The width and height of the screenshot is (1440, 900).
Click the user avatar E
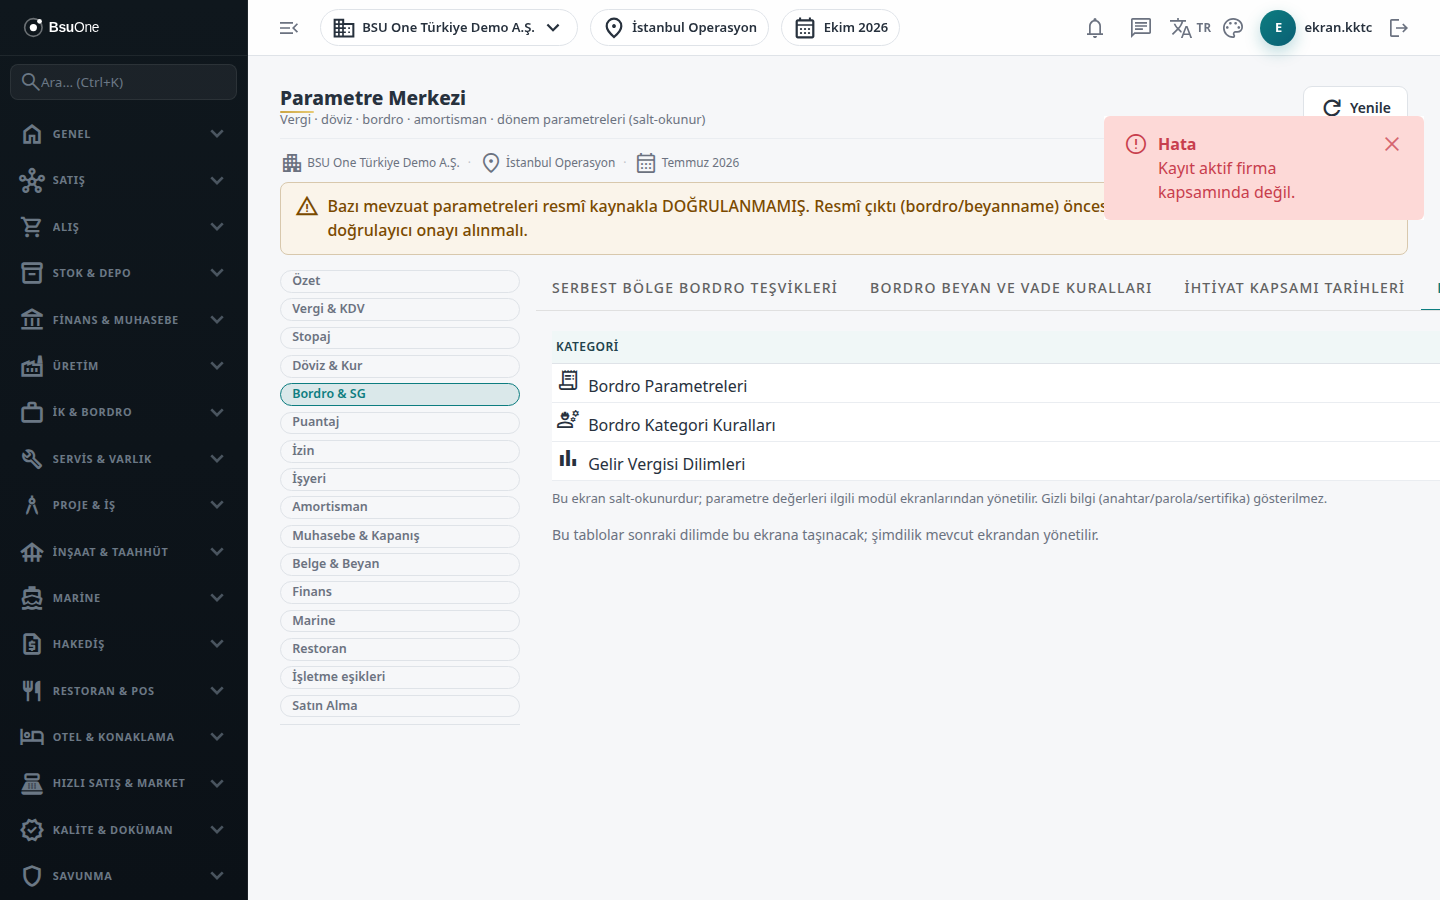(1278, 28)
